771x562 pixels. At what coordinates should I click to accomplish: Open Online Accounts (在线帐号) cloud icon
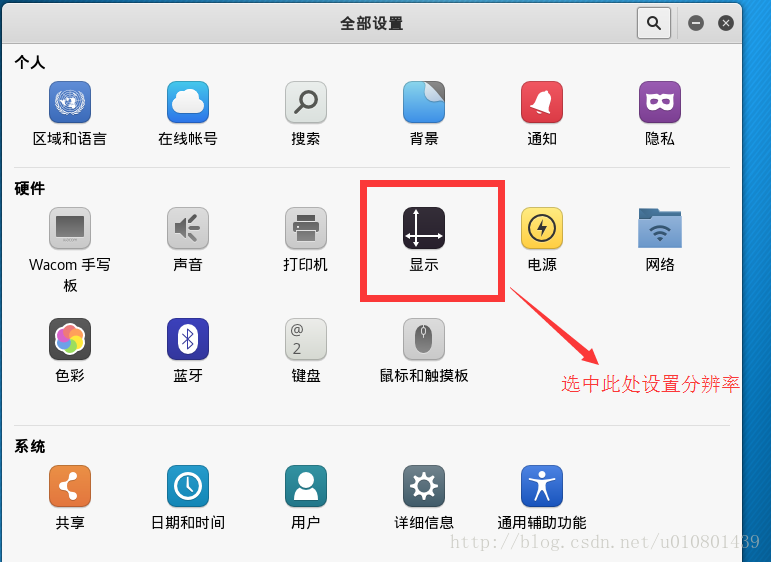coord(188,102)
